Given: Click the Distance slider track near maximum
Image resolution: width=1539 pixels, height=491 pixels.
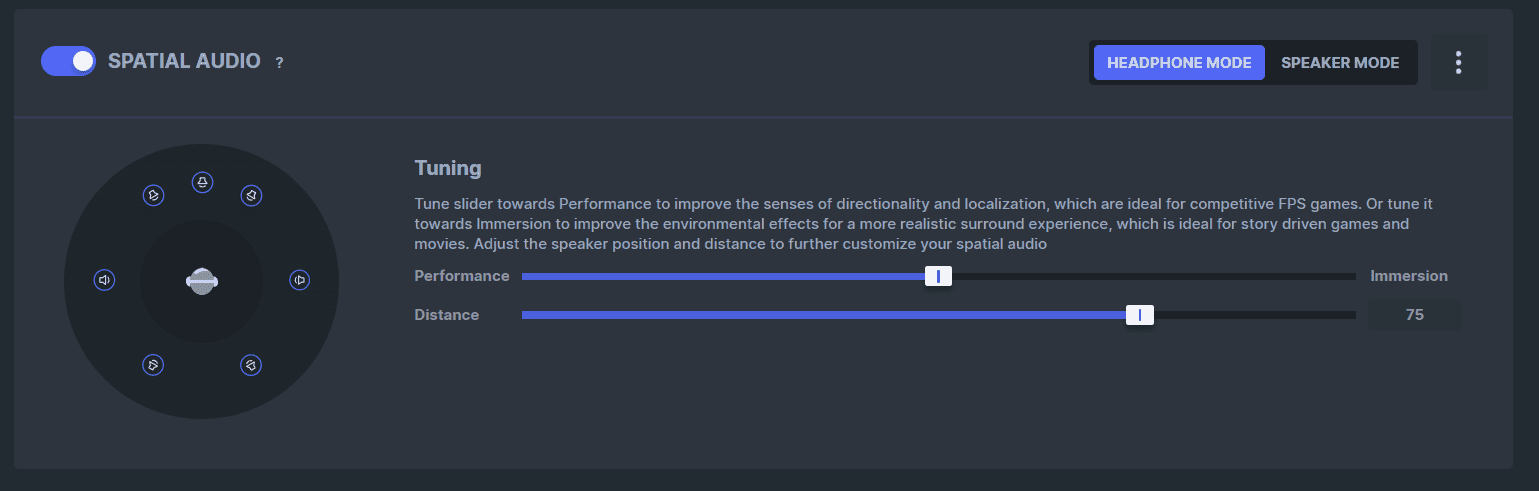Looking at the screenshot, I should [x=1330, y=315].
